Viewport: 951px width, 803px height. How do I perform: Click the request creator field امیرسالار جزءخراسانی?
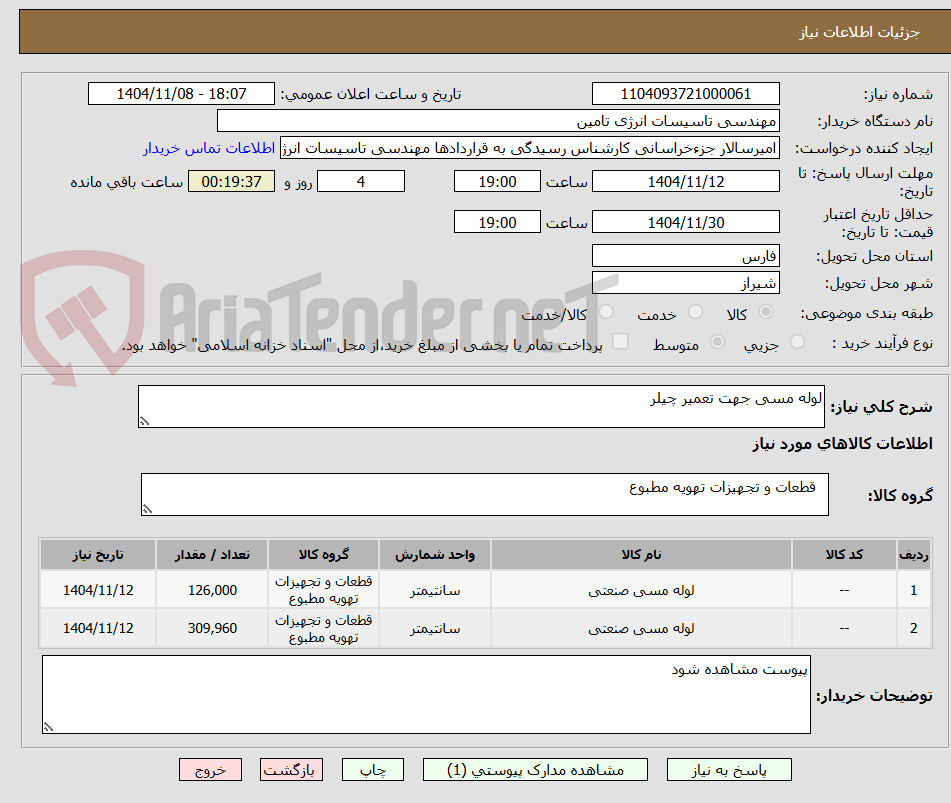529,148
